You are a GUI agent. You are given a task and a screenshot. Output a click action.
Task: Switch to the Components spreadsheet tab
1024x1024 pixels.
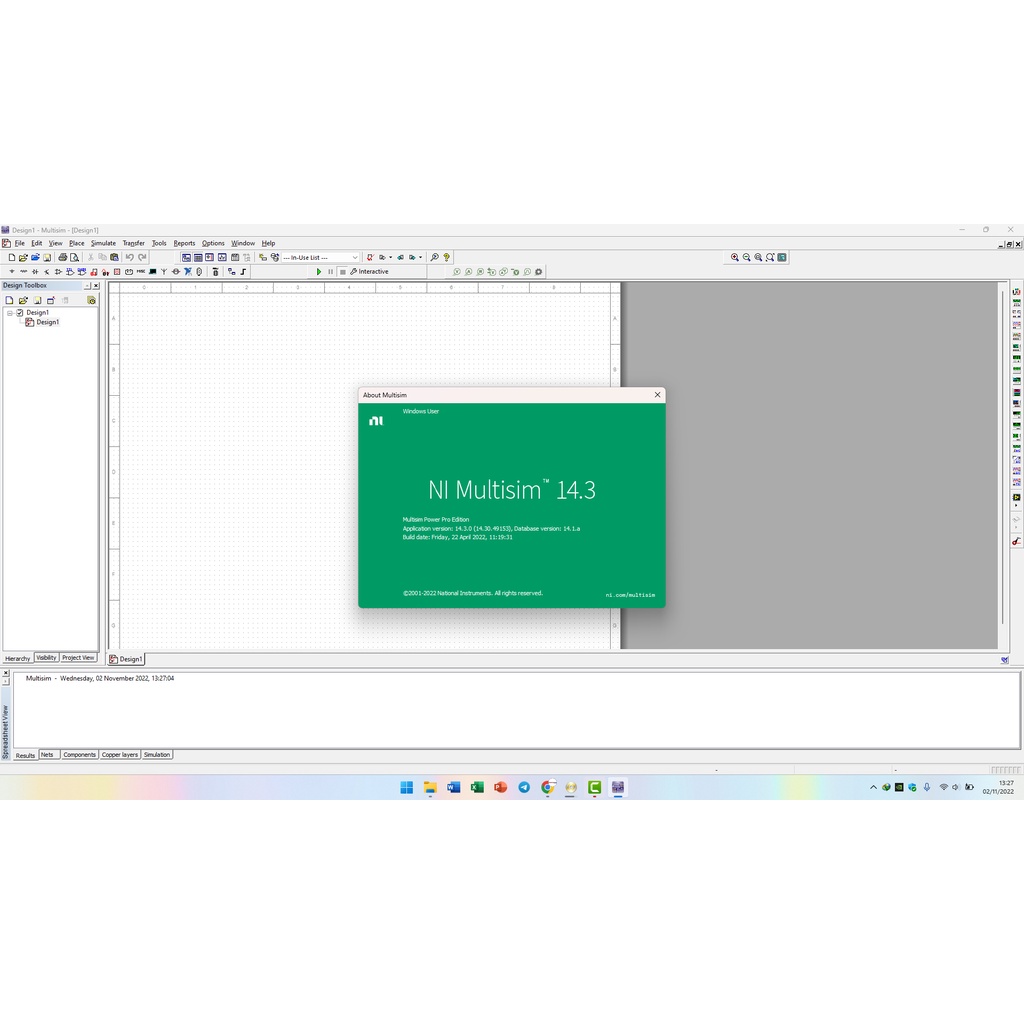pyautogui.click(x=79, y=755)
